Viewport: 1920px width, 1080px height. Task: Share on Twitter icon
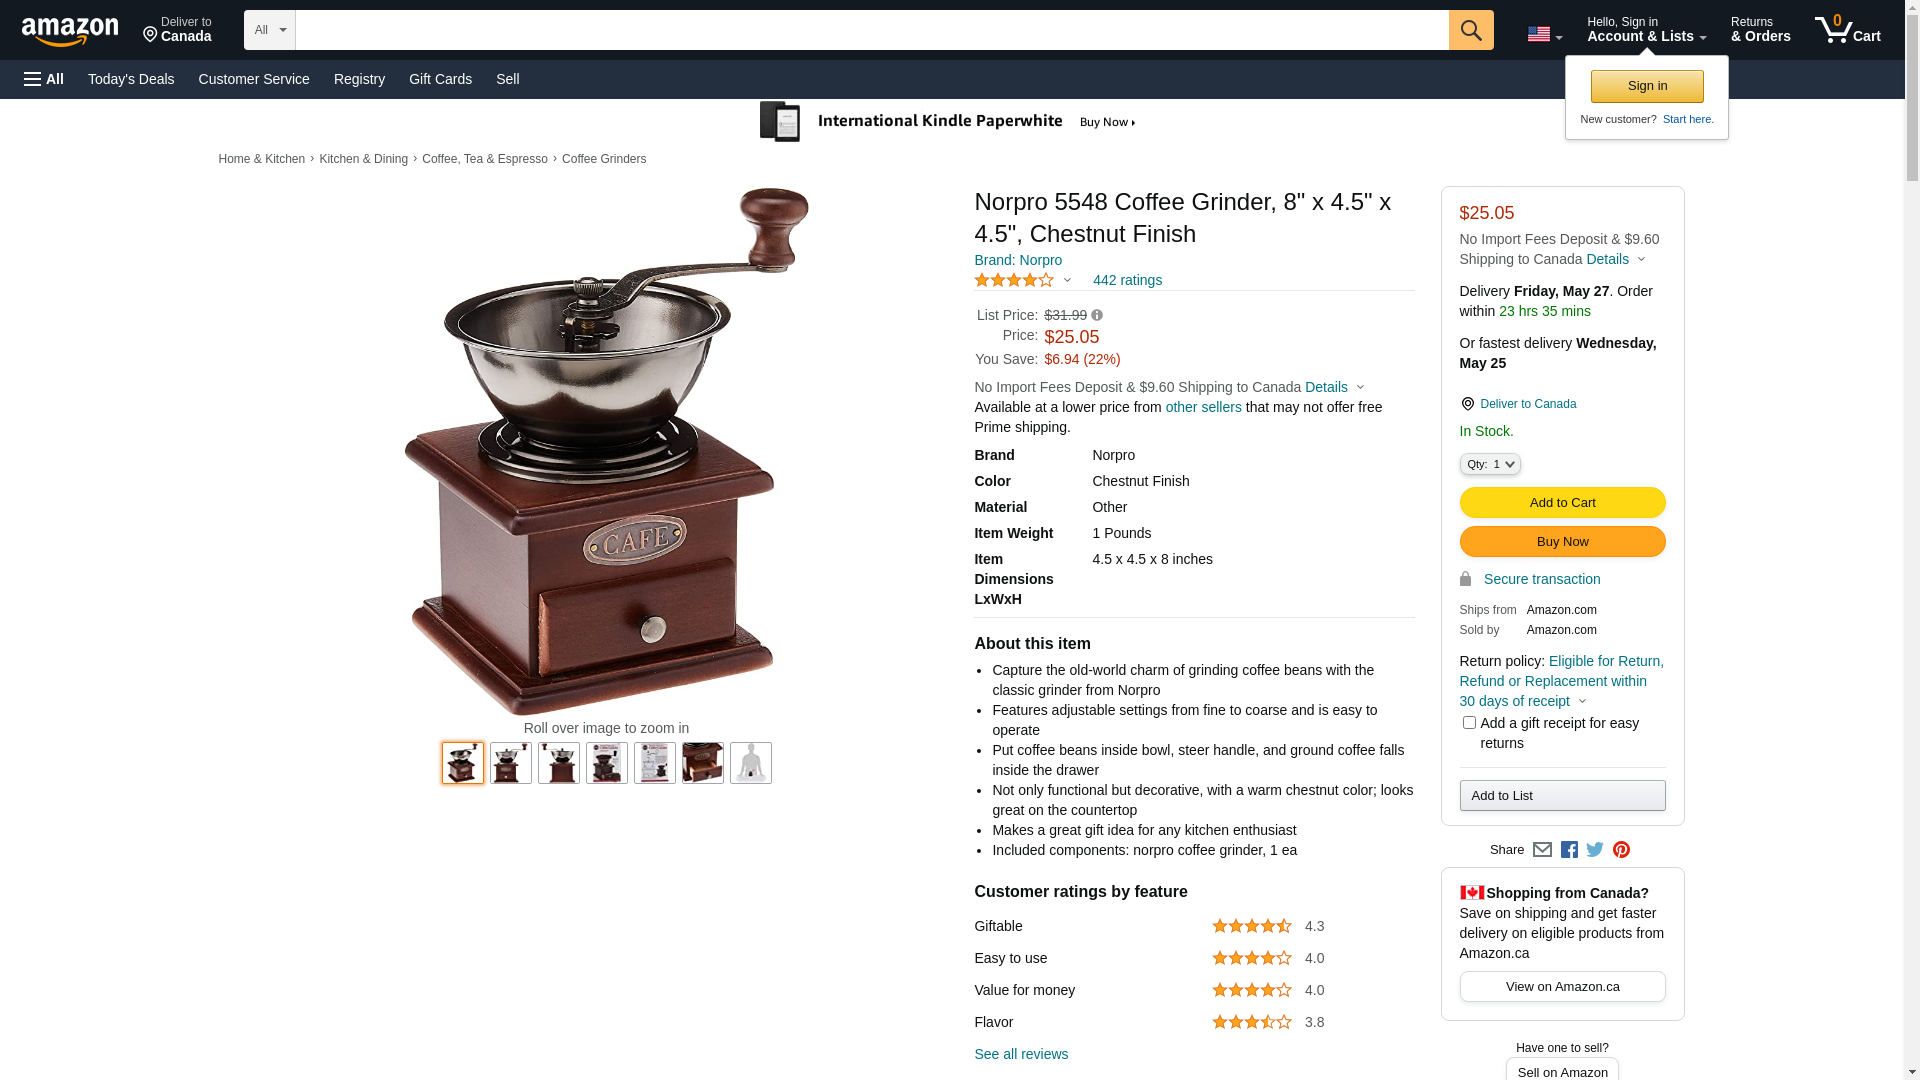[x=1595, y=850]
